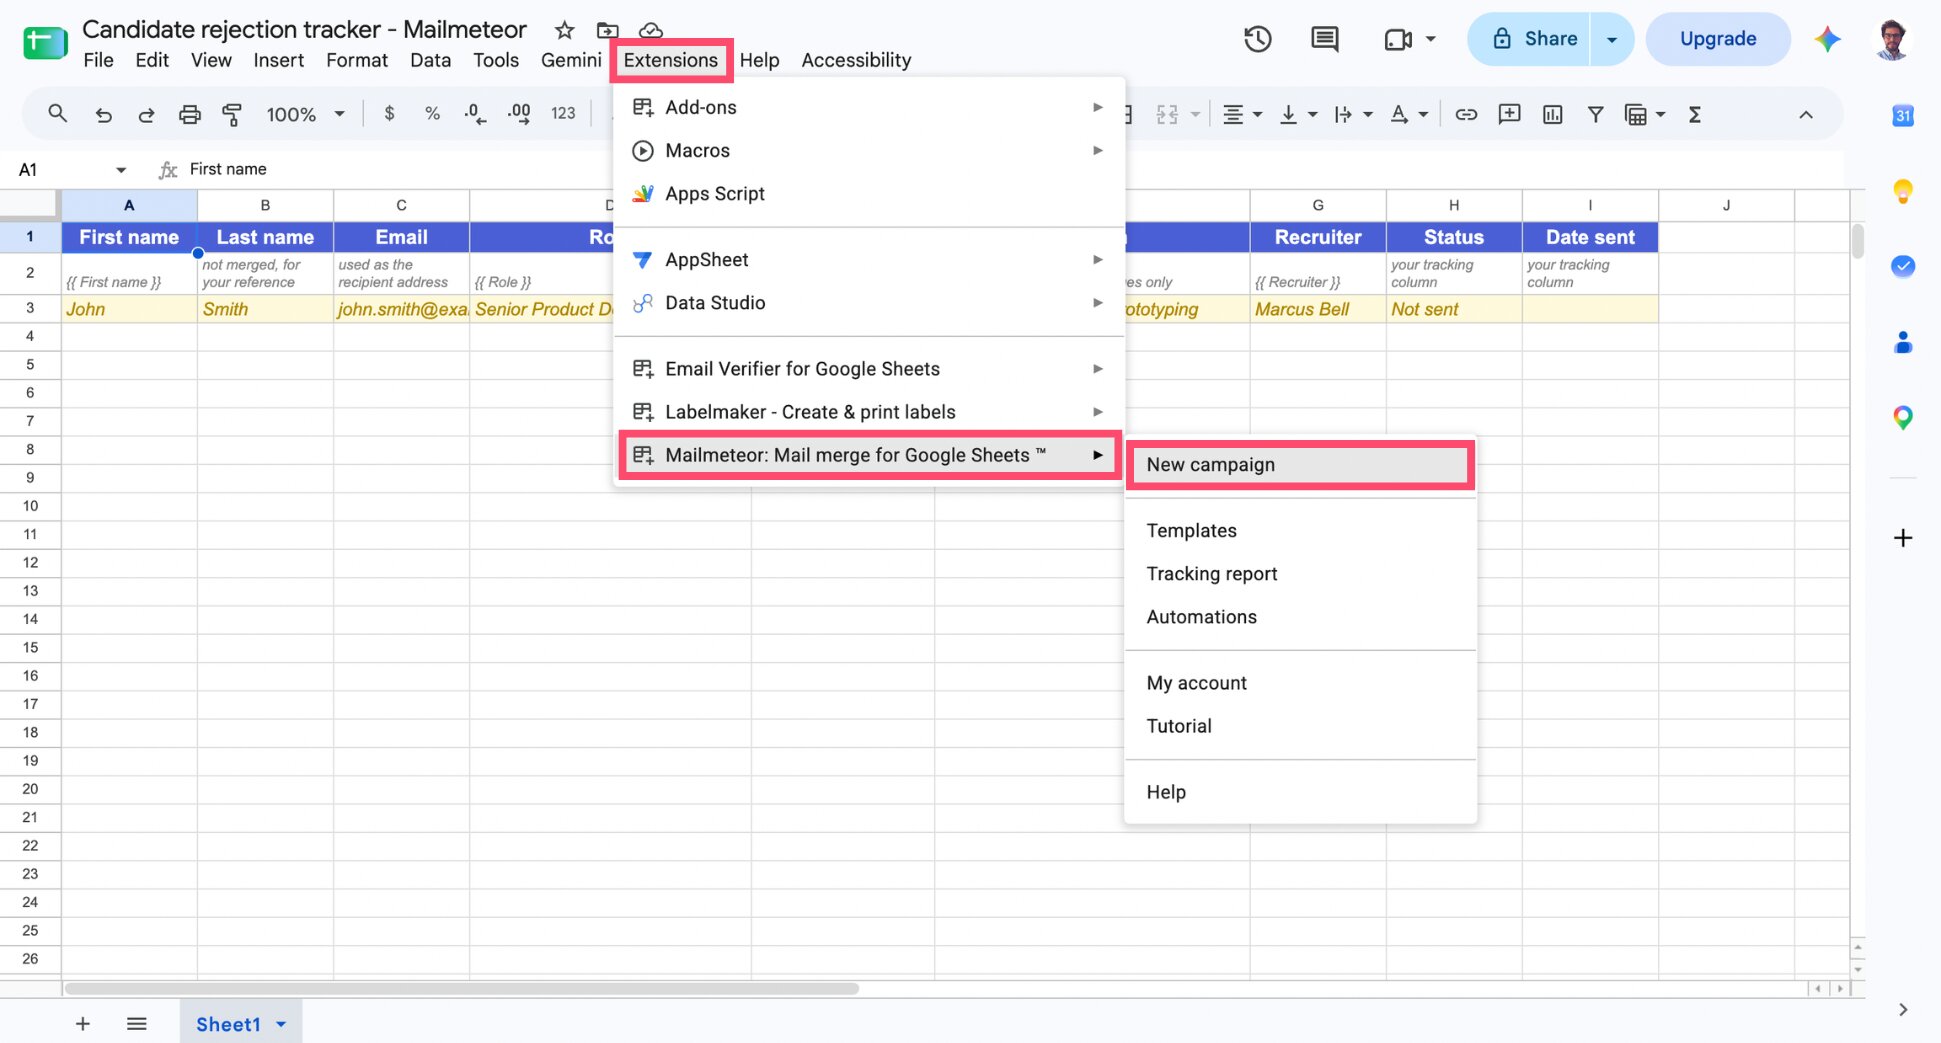This screenshot has width=1941, height=1043.
Task: Open the user account avatar
Action: coord(1891,39)
